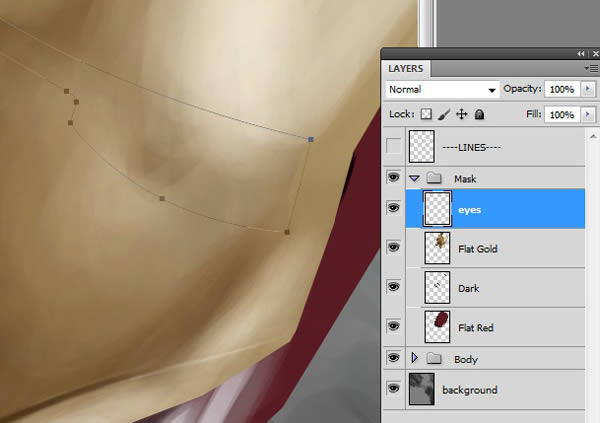Open the Opacity slider arrow
Image resolution: width=600 pixels, height=423 pixels.
pyautogui.click(x=588, y=89)
